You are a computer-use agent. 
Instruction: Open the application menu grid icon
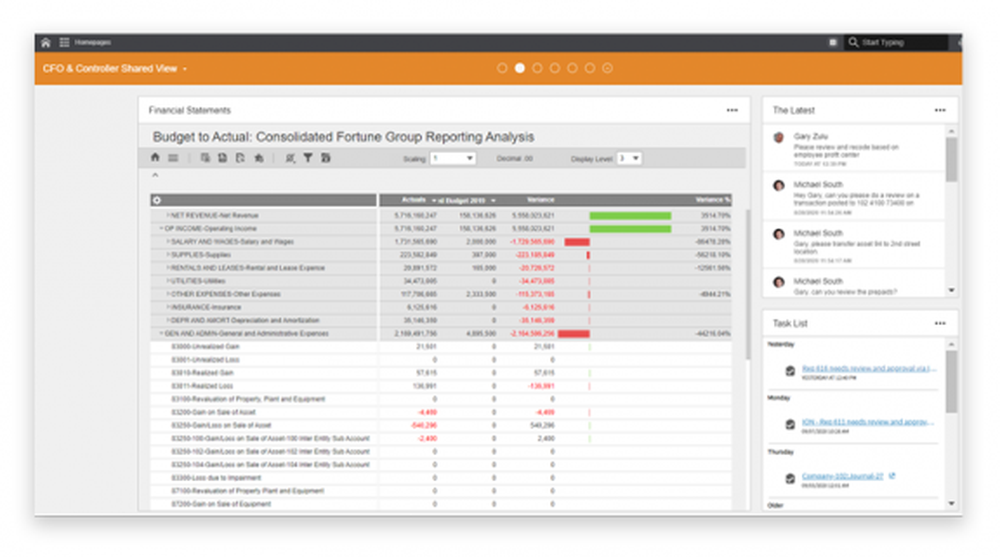(64, 43)
